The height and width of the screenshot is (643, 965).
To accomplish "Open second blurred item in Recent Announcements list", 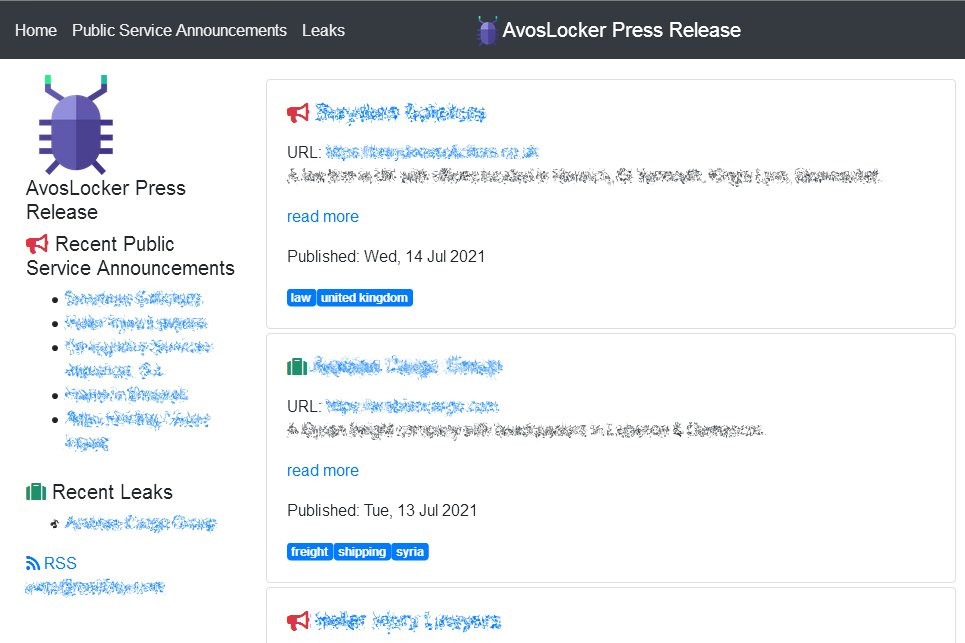I will 136,323.
